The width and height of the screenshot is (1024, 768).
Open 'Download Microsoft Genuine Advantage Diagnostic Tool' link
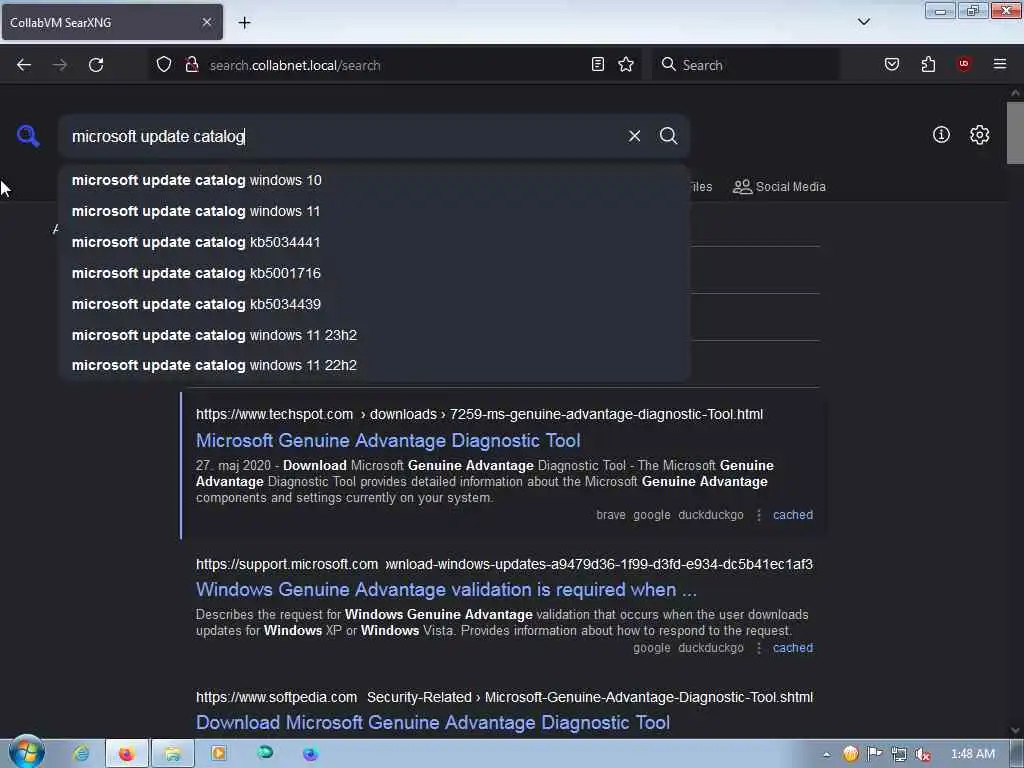coord(433,723)
